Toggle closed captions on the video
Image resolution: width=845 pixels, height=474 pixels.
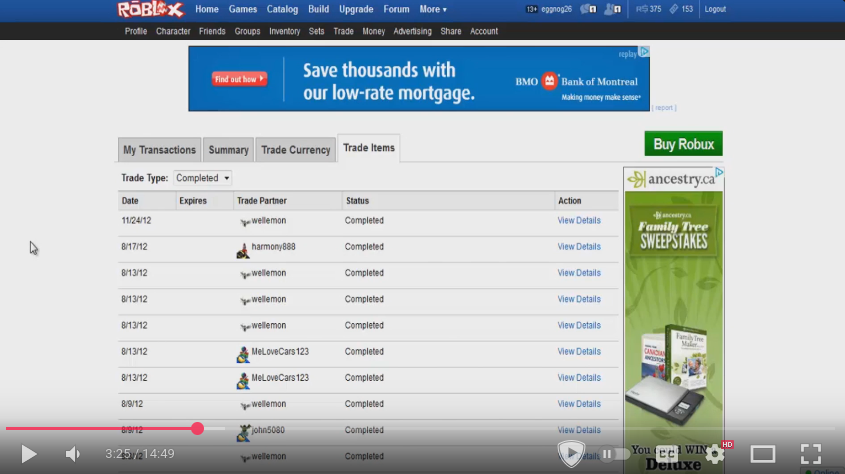[x=667, y=454]
